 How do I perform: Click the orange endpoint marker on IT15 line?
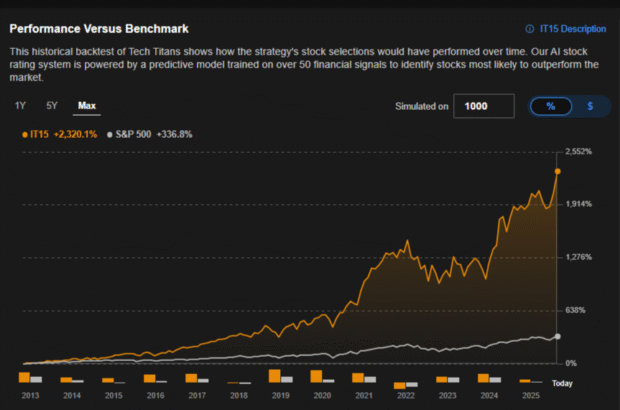coord(557,172)
